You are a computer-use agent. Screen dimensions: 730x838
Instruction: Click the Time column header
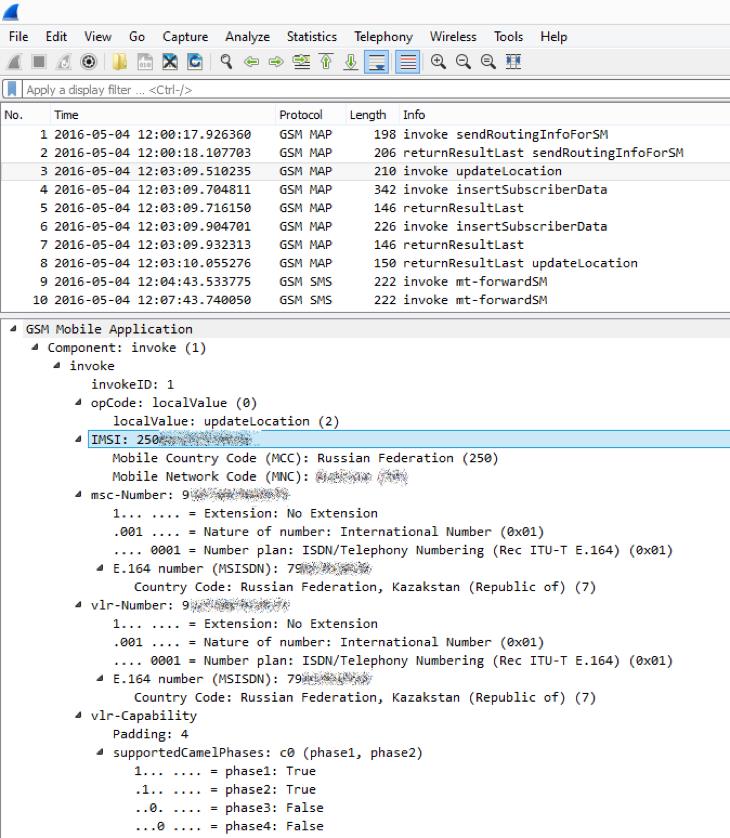point(66,115)
